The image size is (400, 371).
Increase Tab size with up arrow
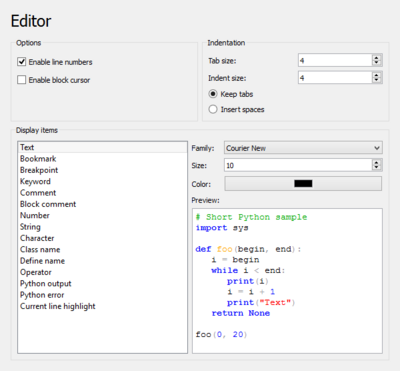377,58
